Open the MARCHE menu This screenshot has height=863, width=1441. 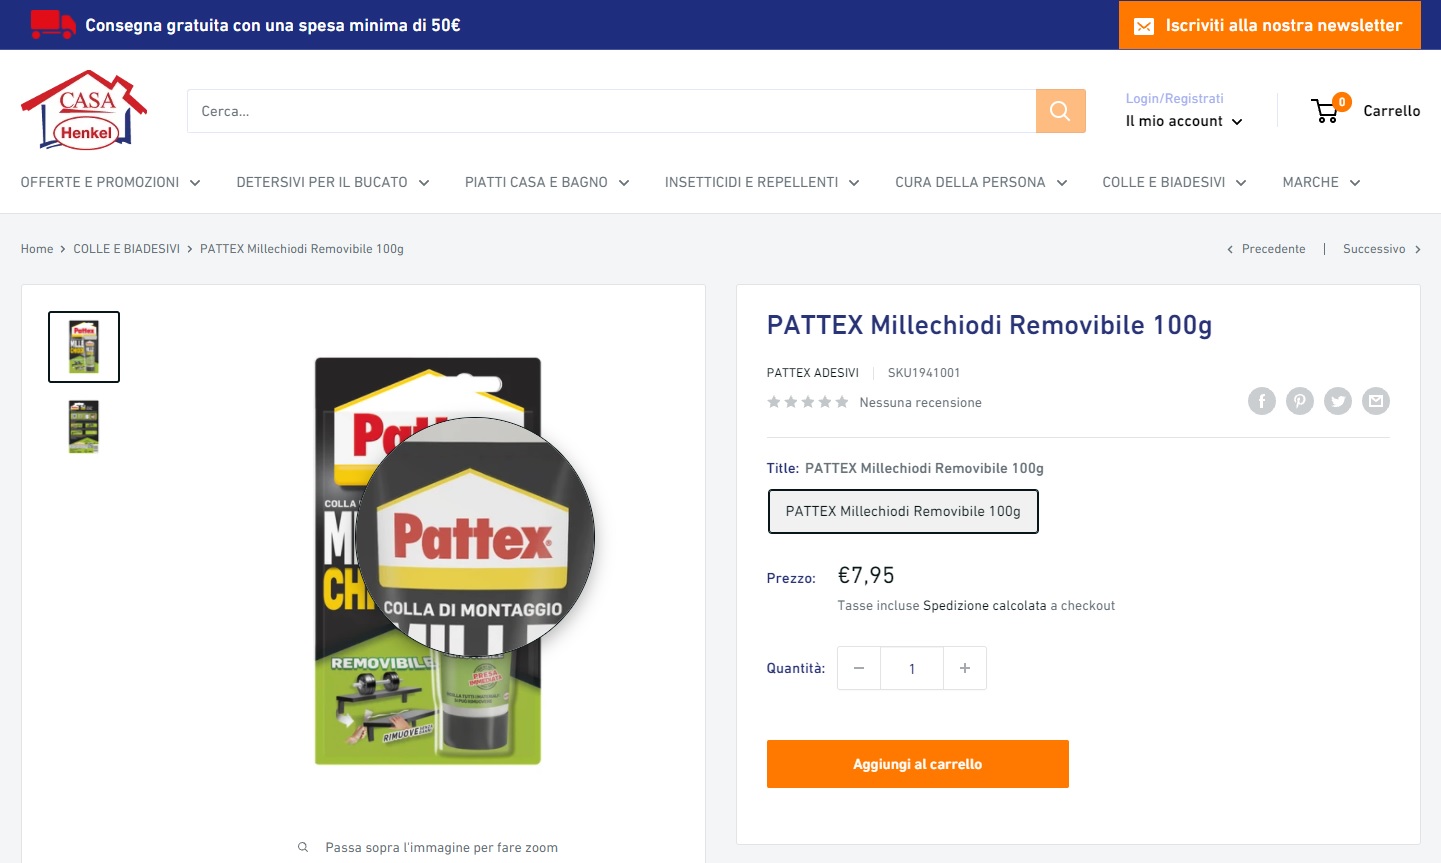[x=1321, y=182]
